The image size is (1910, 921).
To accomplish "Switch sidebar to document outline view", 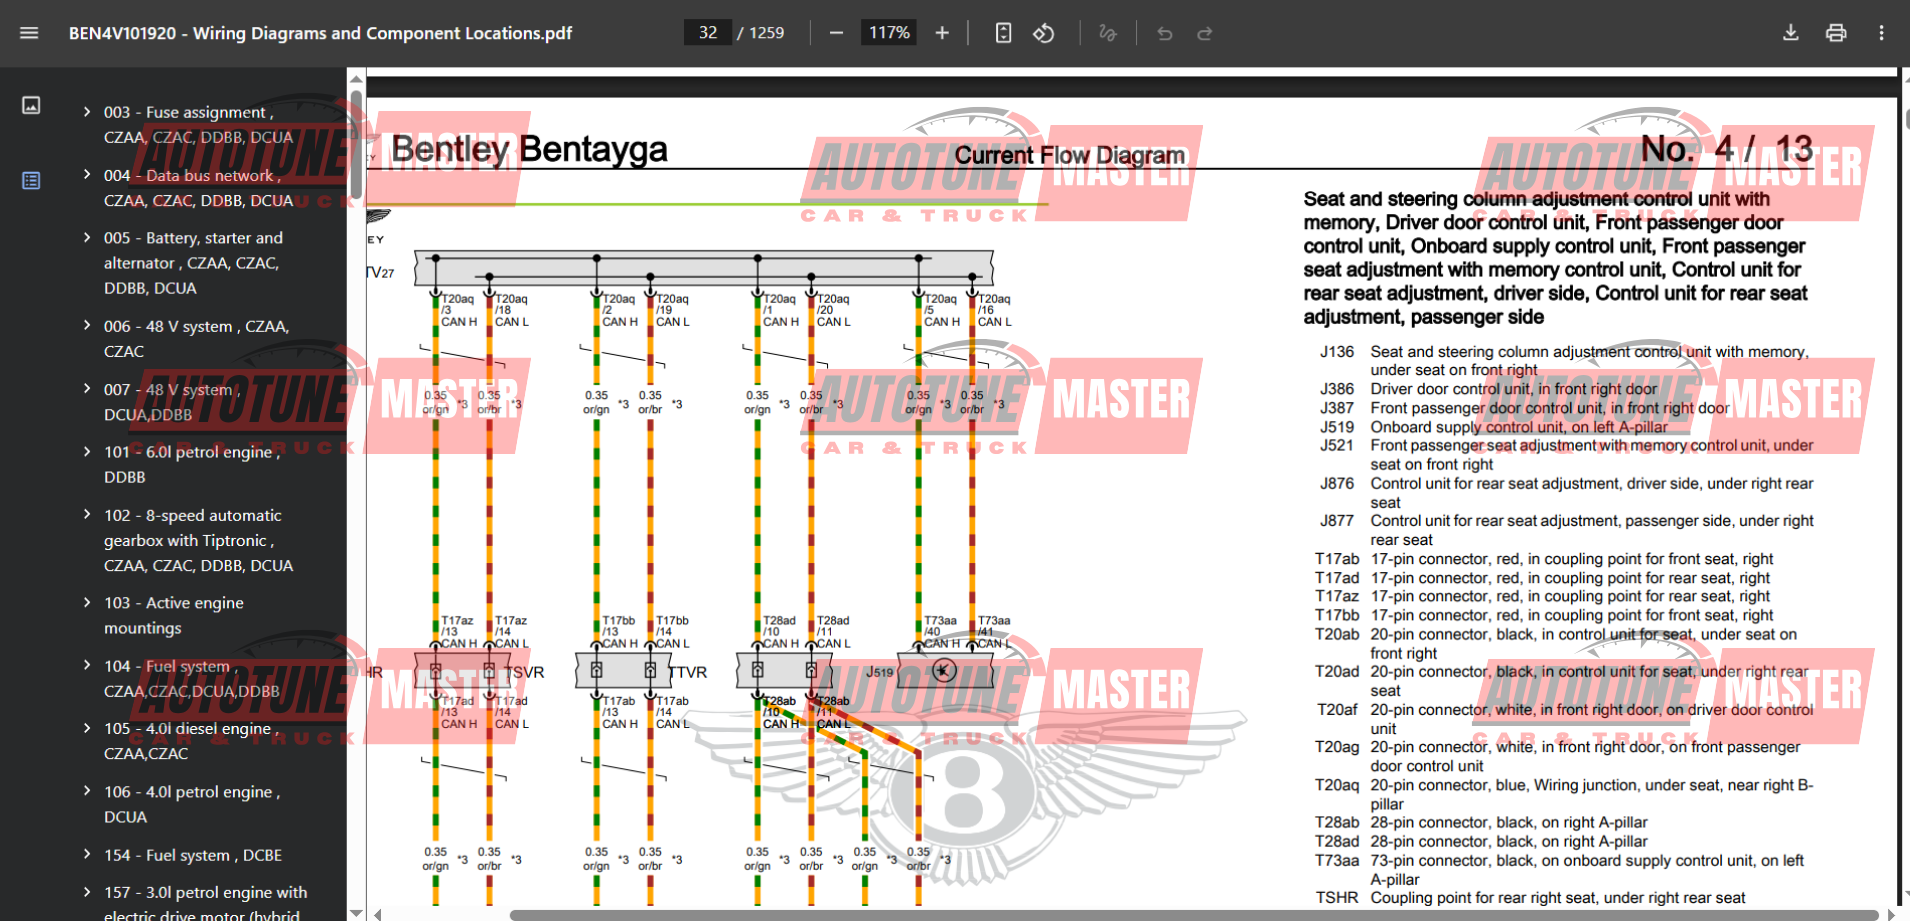I will pos(31,181).
